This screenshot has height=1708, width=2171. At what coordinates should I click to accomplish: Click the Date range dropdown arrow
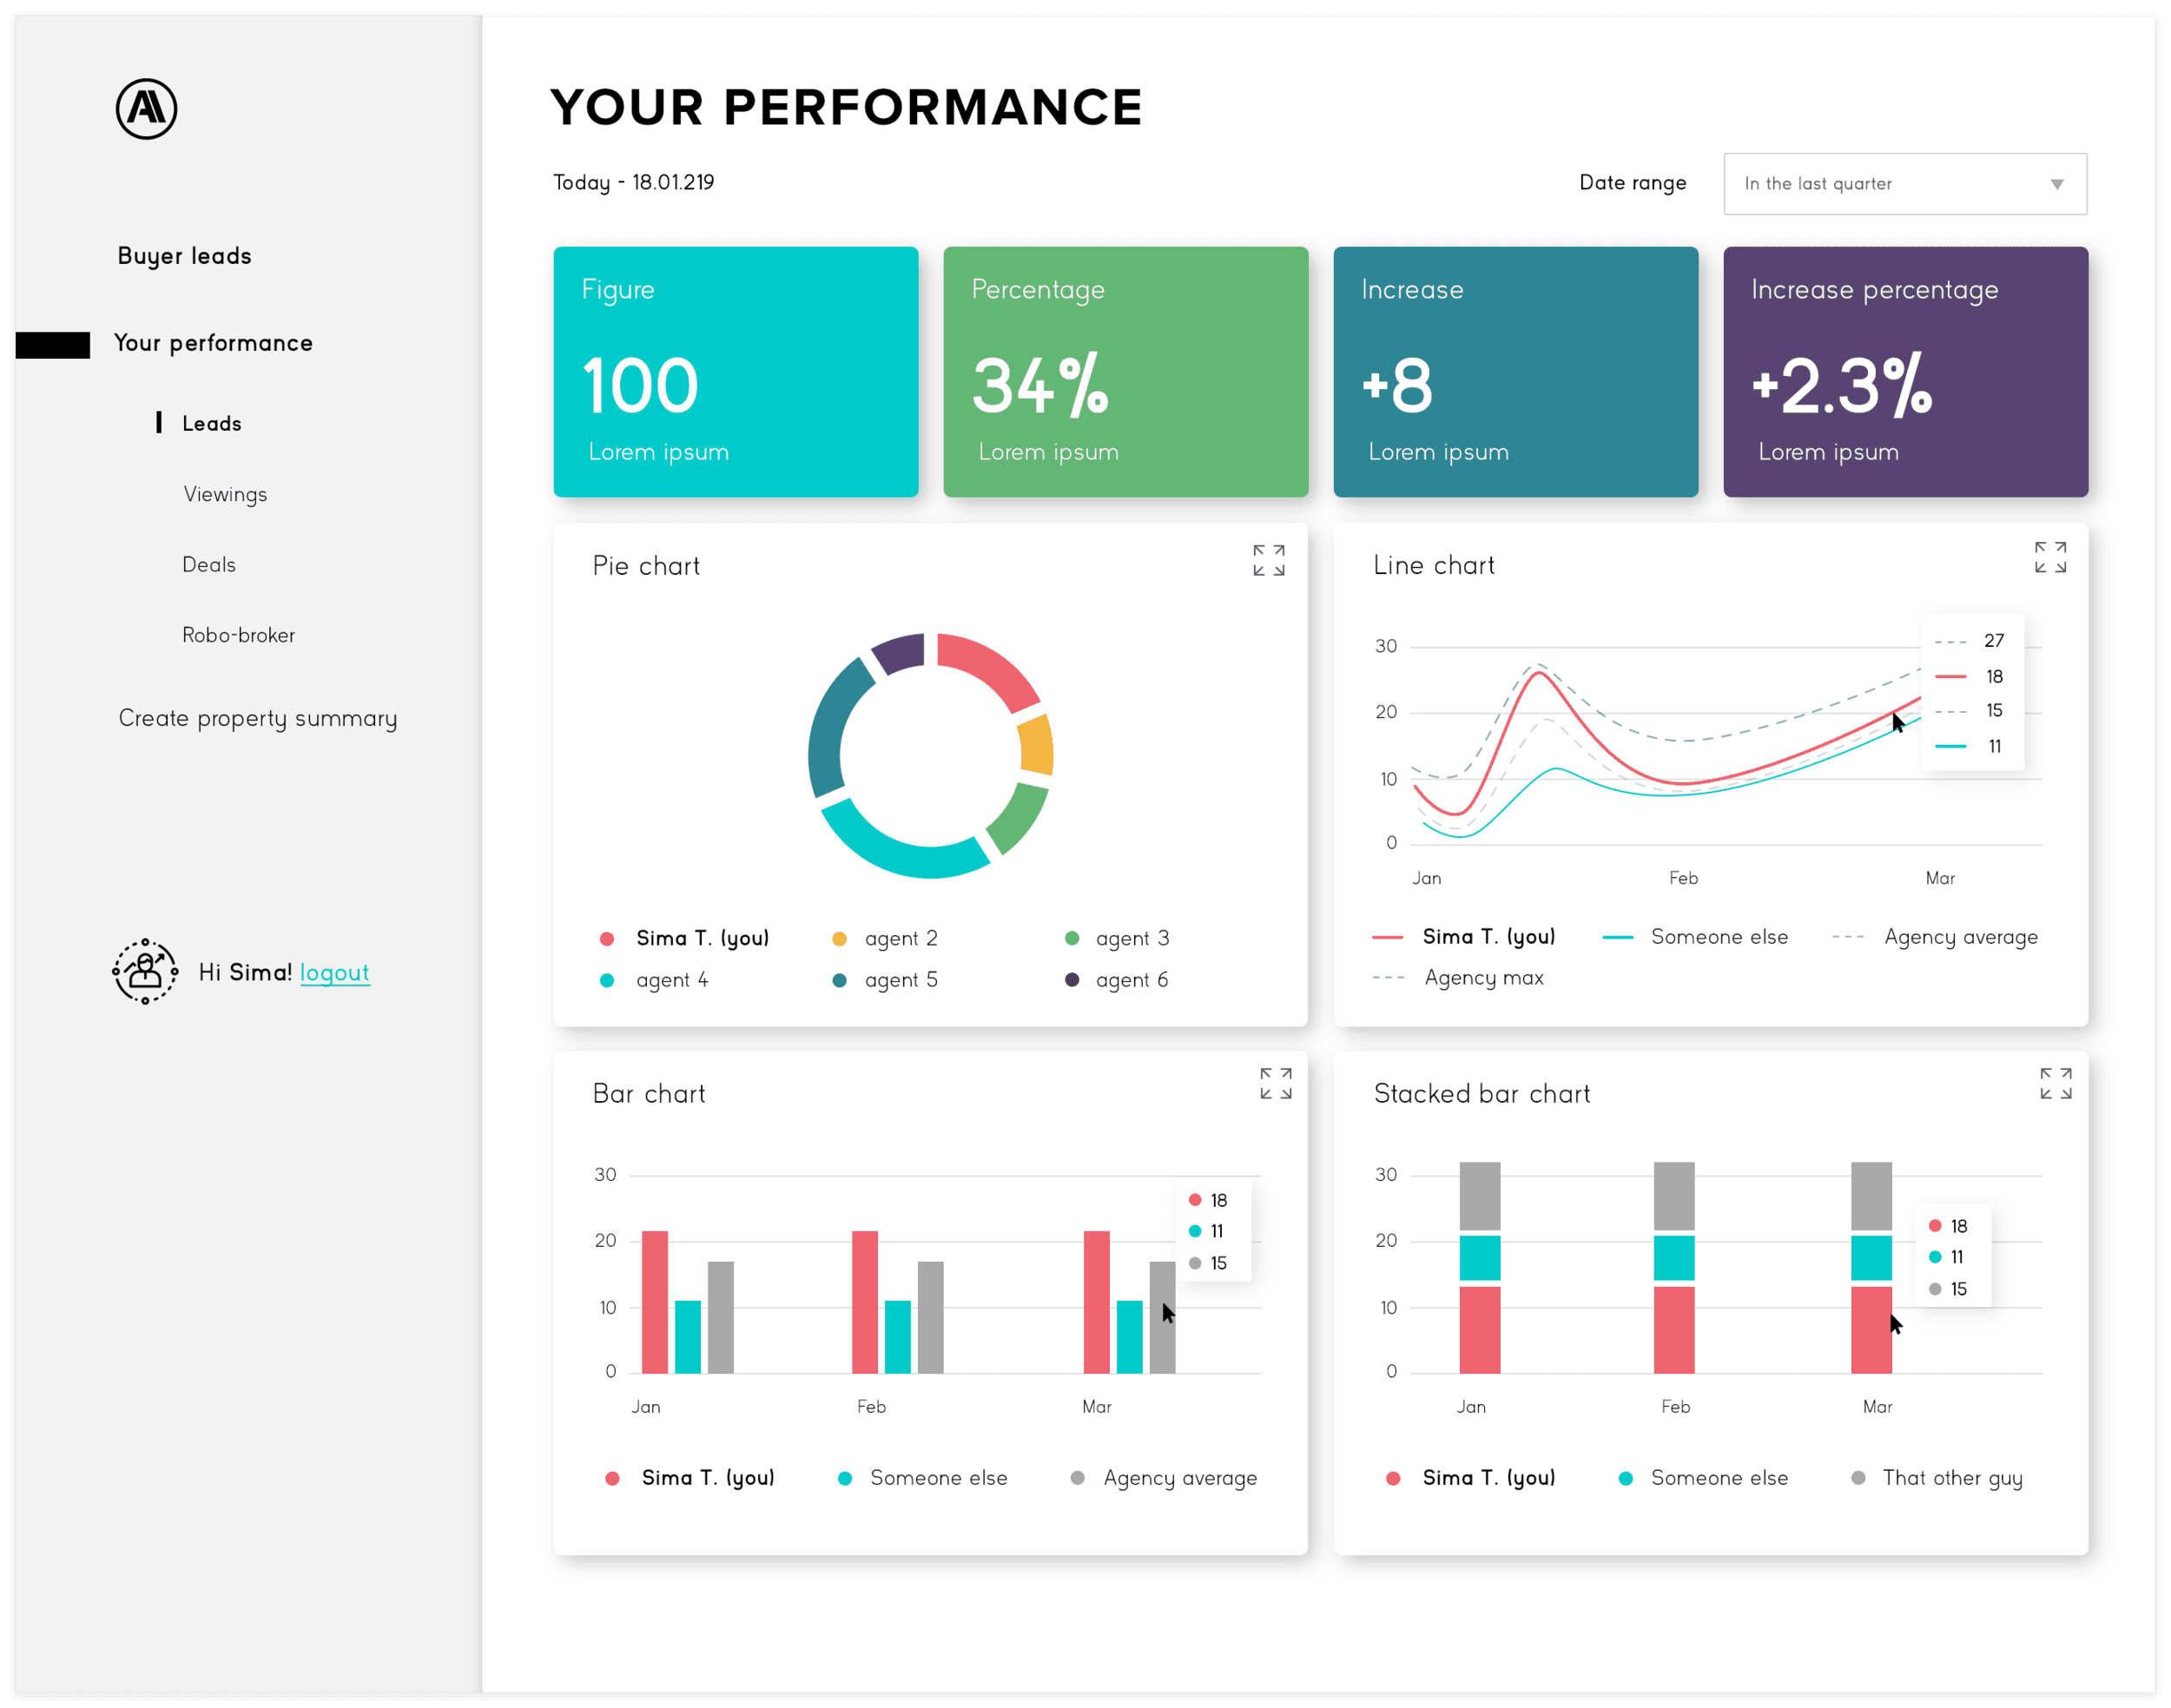tap(2056, 184)
